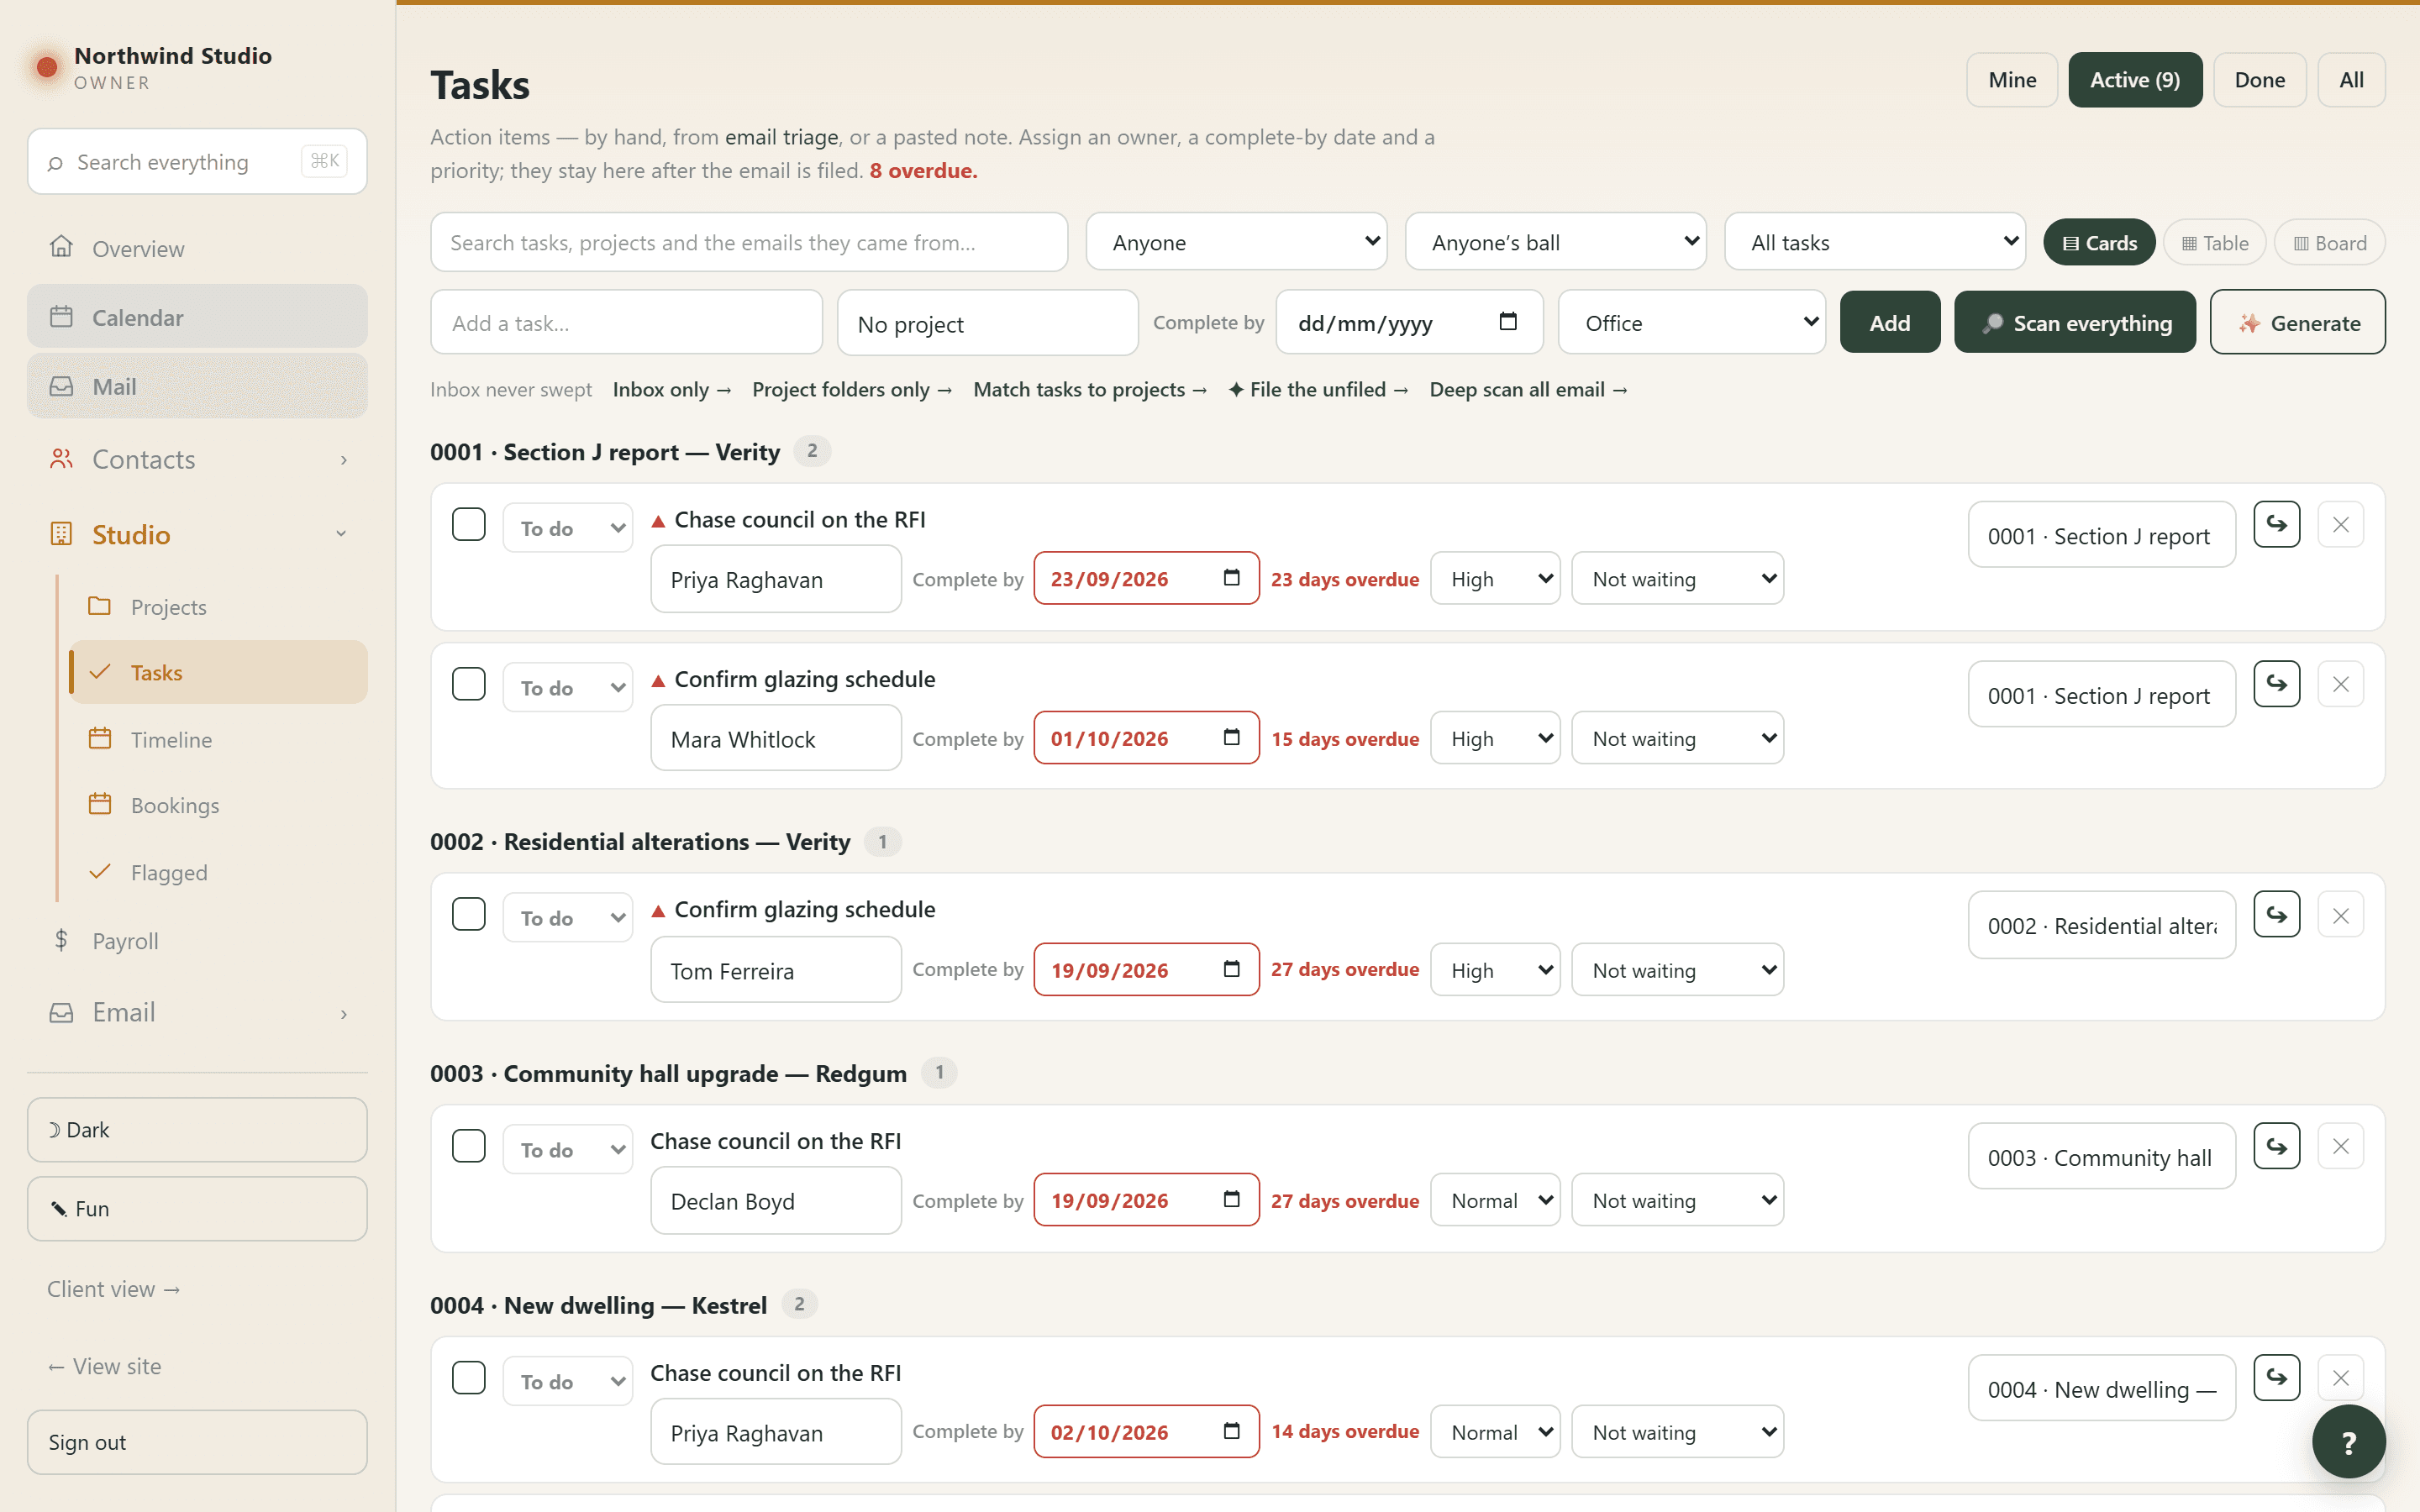Click the Calendar sidebar icon
Viewport: 2420px width, 1512px height.
(62, 317)
